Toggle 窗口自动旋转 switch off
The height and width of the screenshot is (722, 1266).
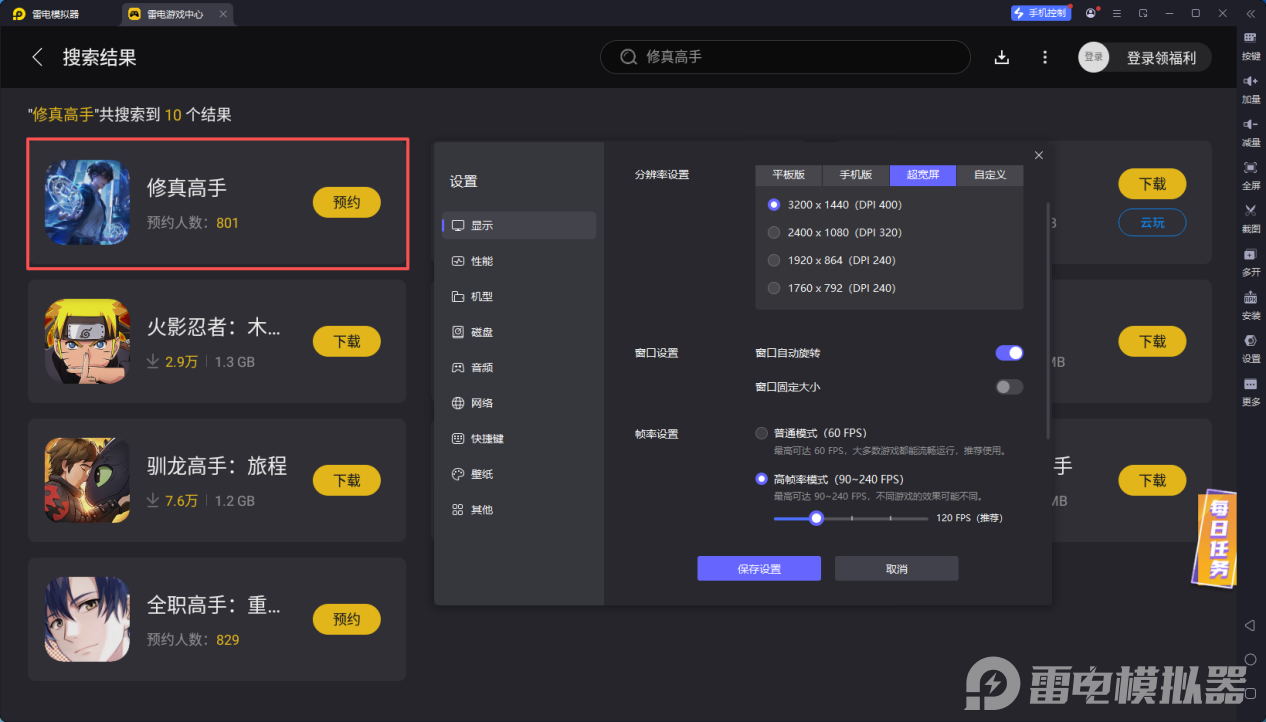pyautogui.click(x=1009, y=353)
